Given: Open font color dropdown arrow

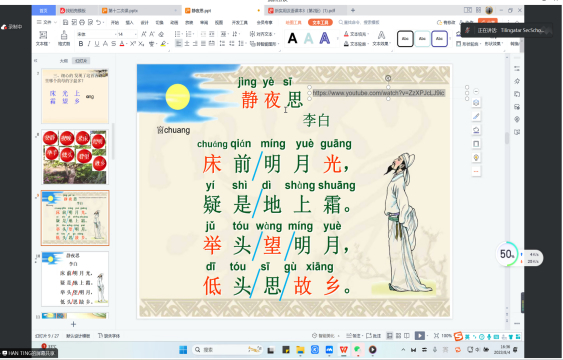Looking at the screenshot, I should click(x=126, y=44).
